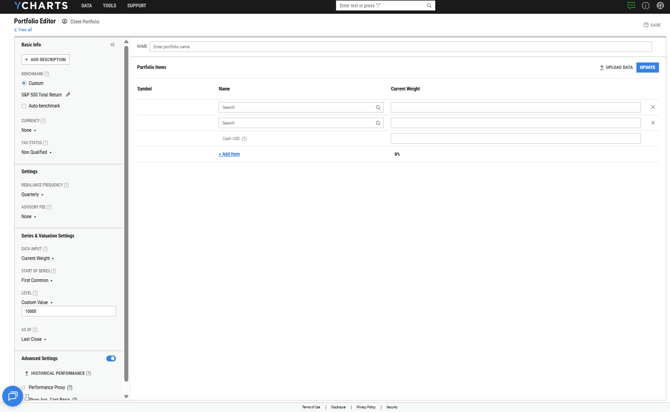Open the blue chat bubble widget
Screen dimensions: 670x412
click(12, 396)
